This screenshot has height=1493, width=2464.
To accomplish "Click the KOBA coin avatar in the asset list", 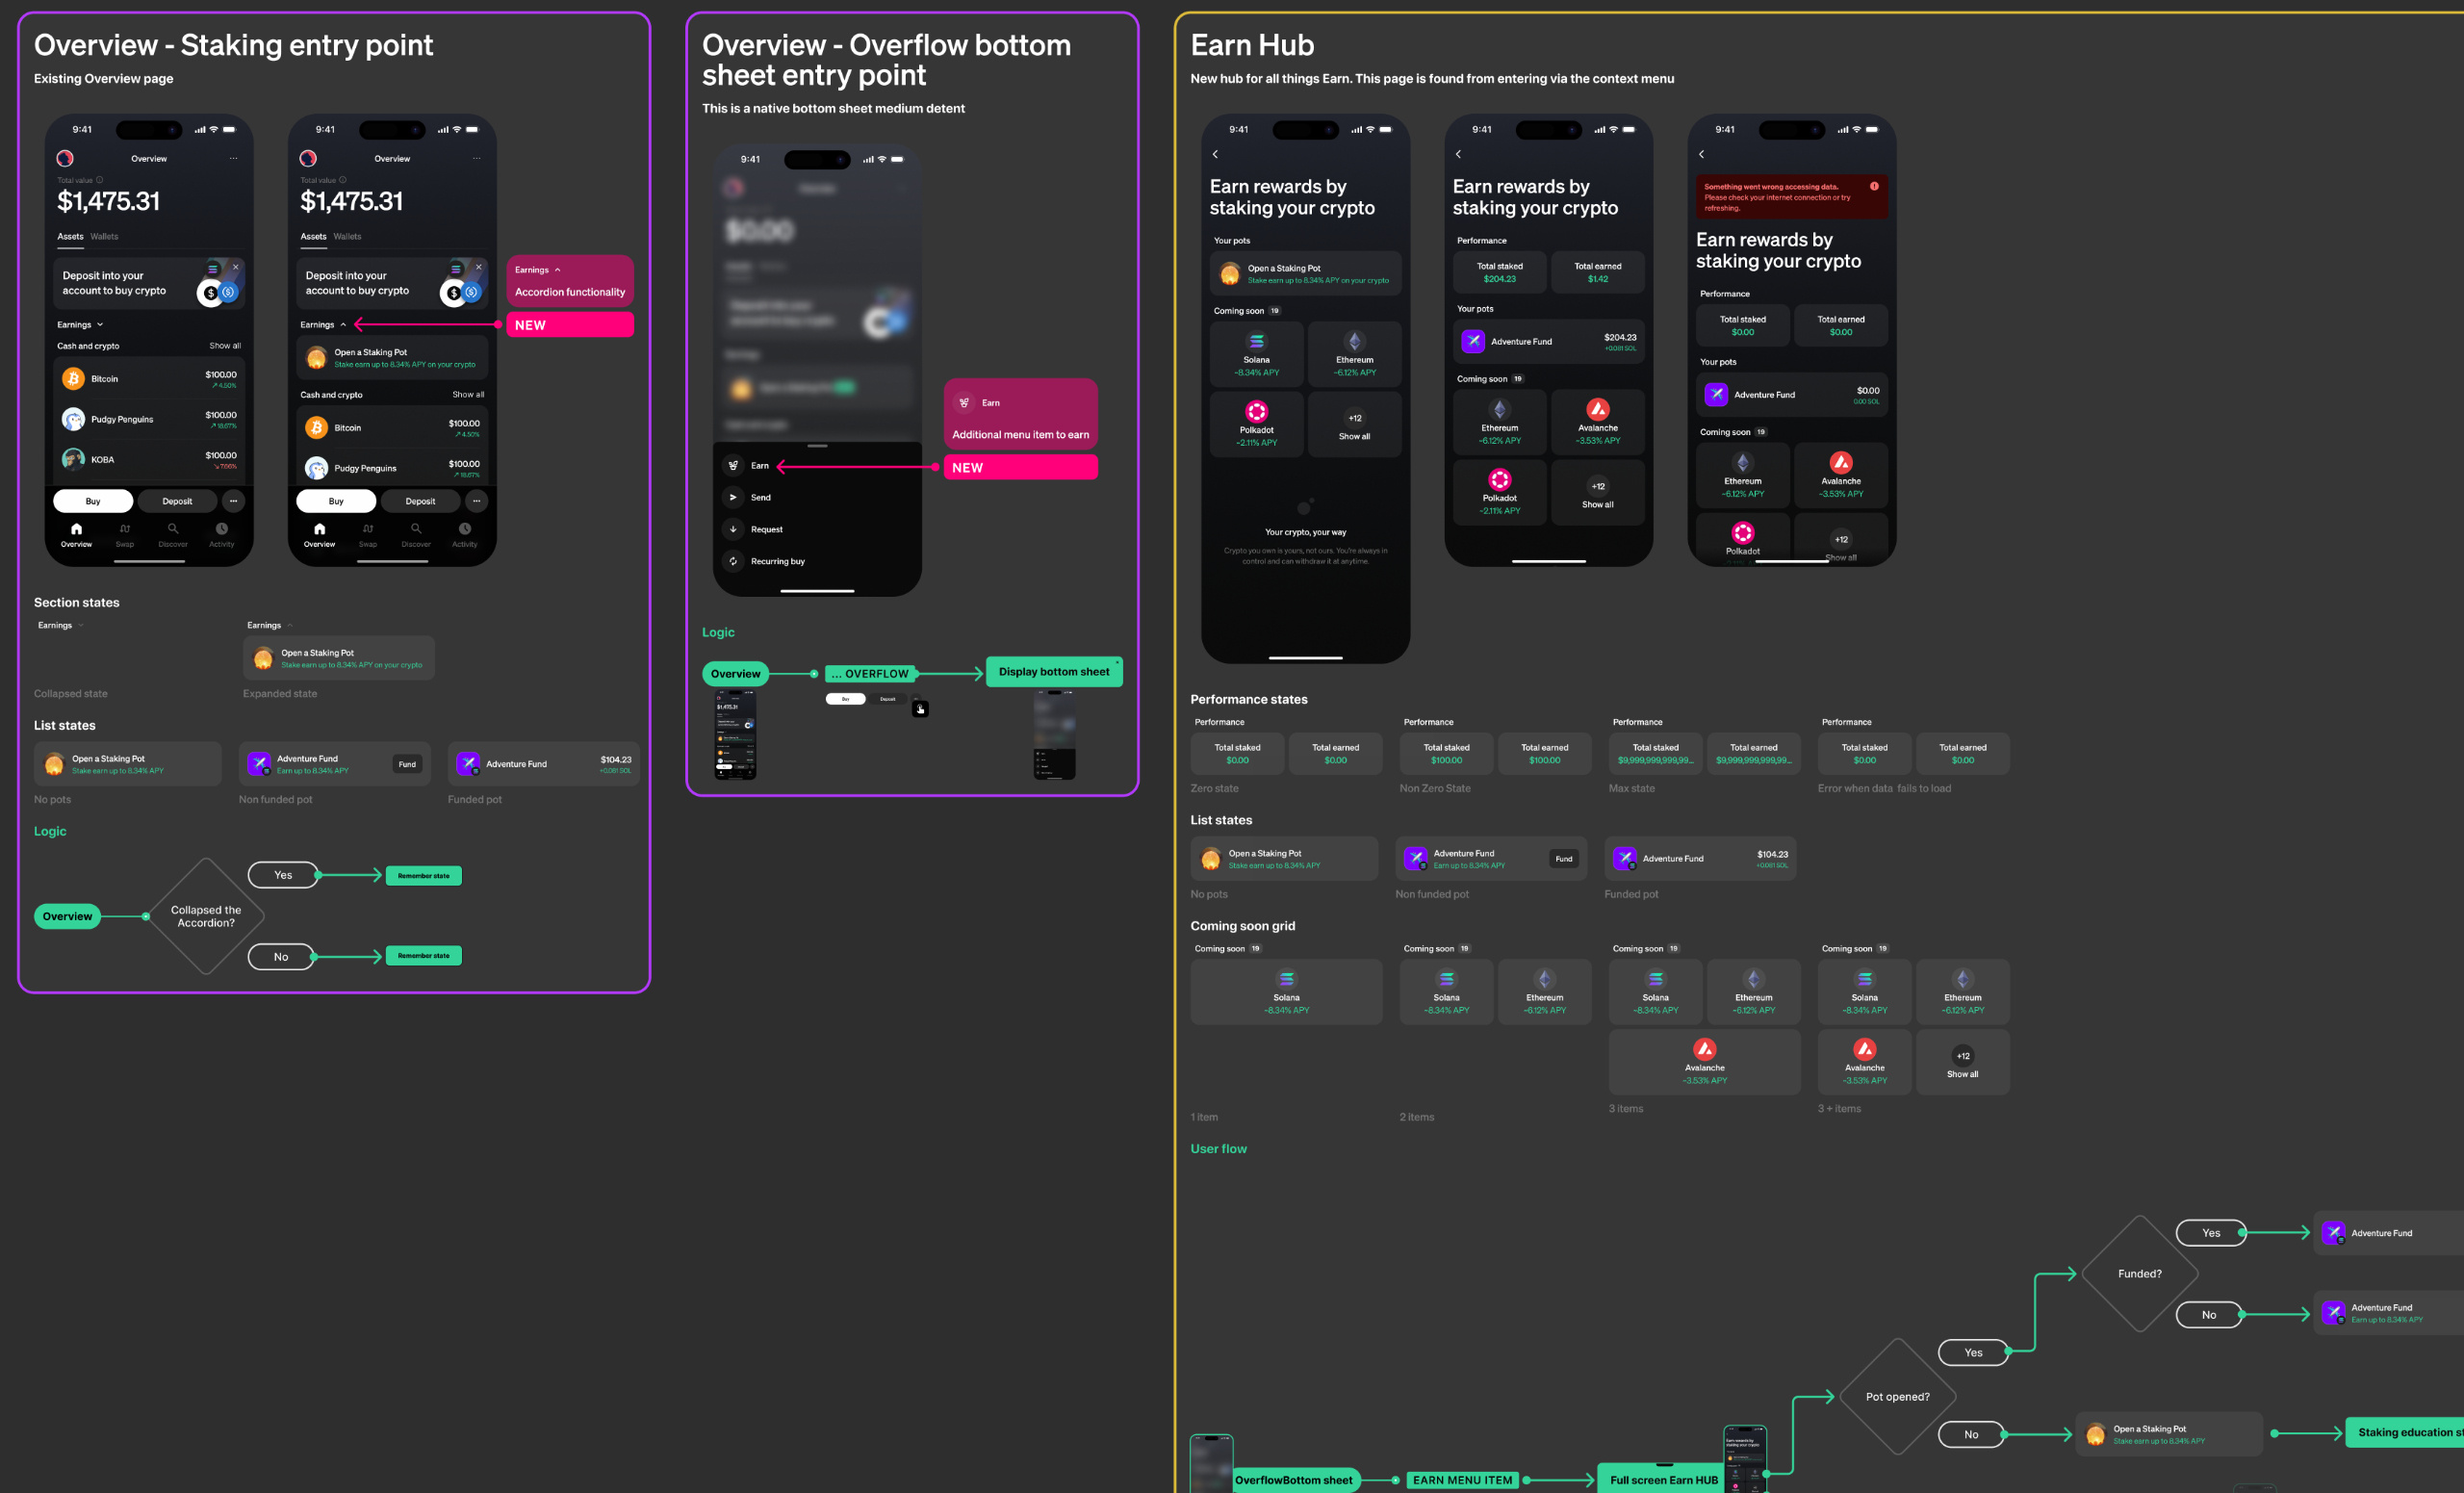I will pos(73,459).
